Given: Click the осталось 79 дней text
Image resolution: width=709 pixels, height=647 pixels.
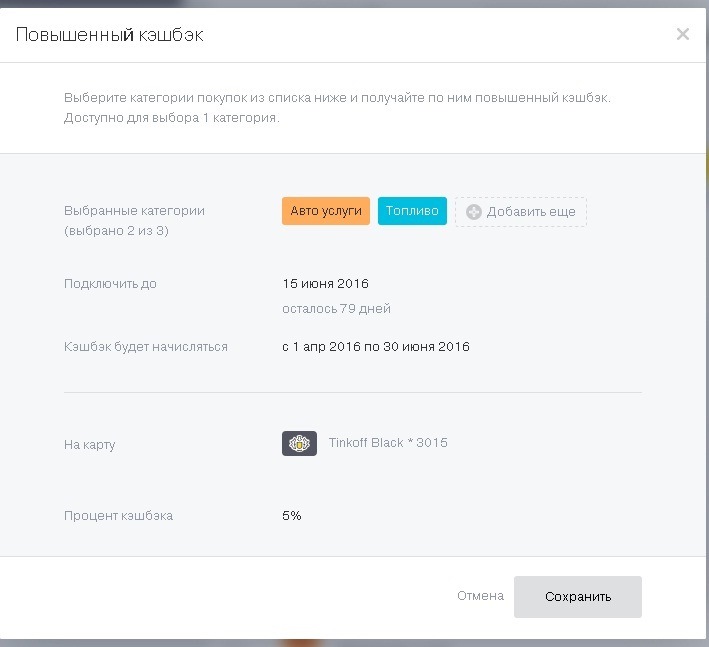Looking at the screenshot, I should [x=336, y=309].
